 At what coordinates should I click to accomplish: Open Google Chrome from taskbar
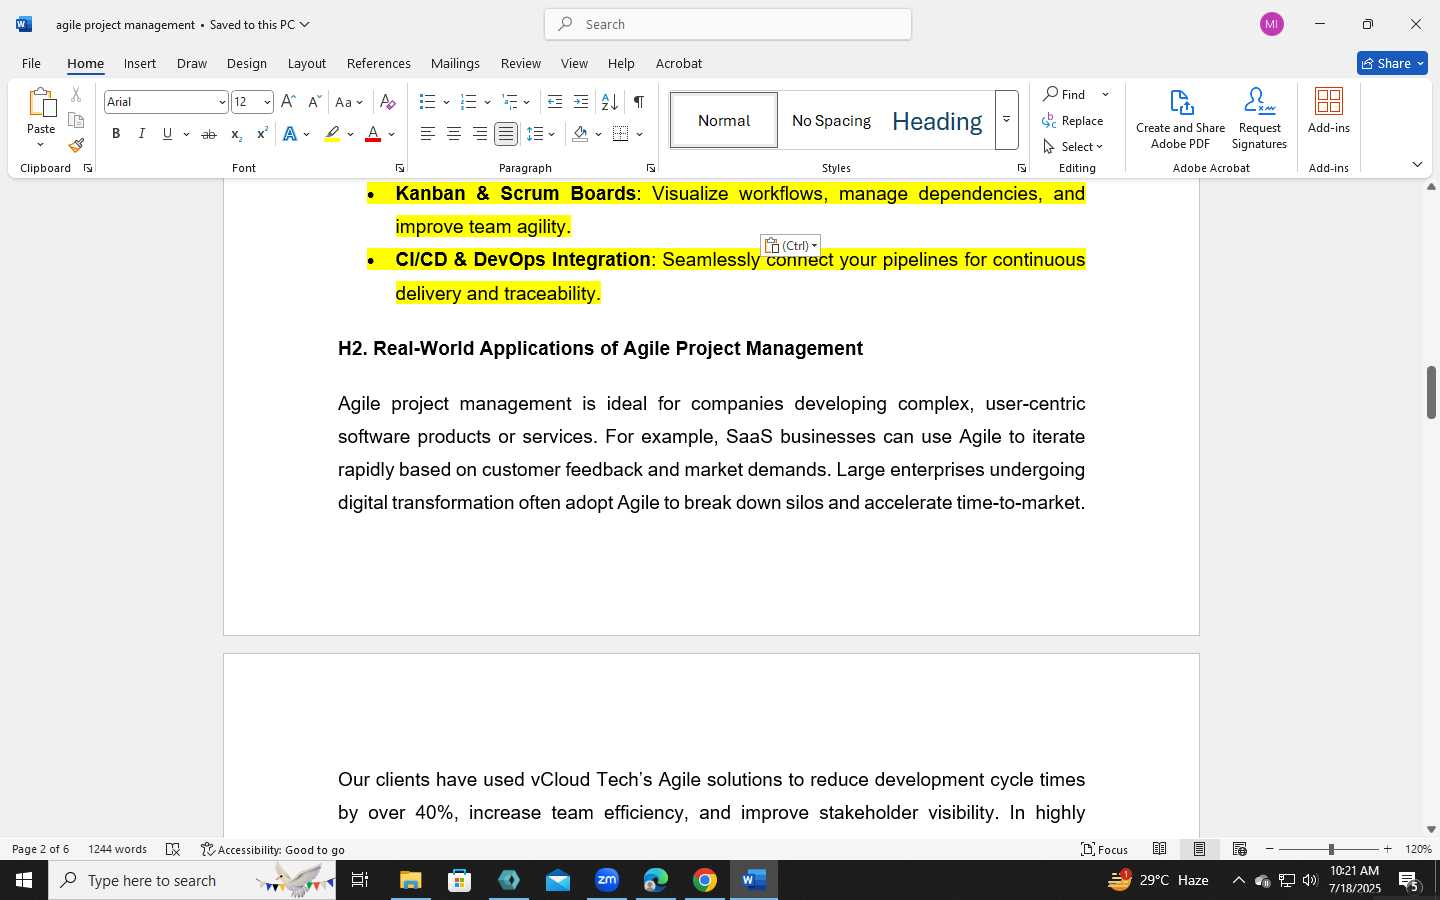pos(705,880)
